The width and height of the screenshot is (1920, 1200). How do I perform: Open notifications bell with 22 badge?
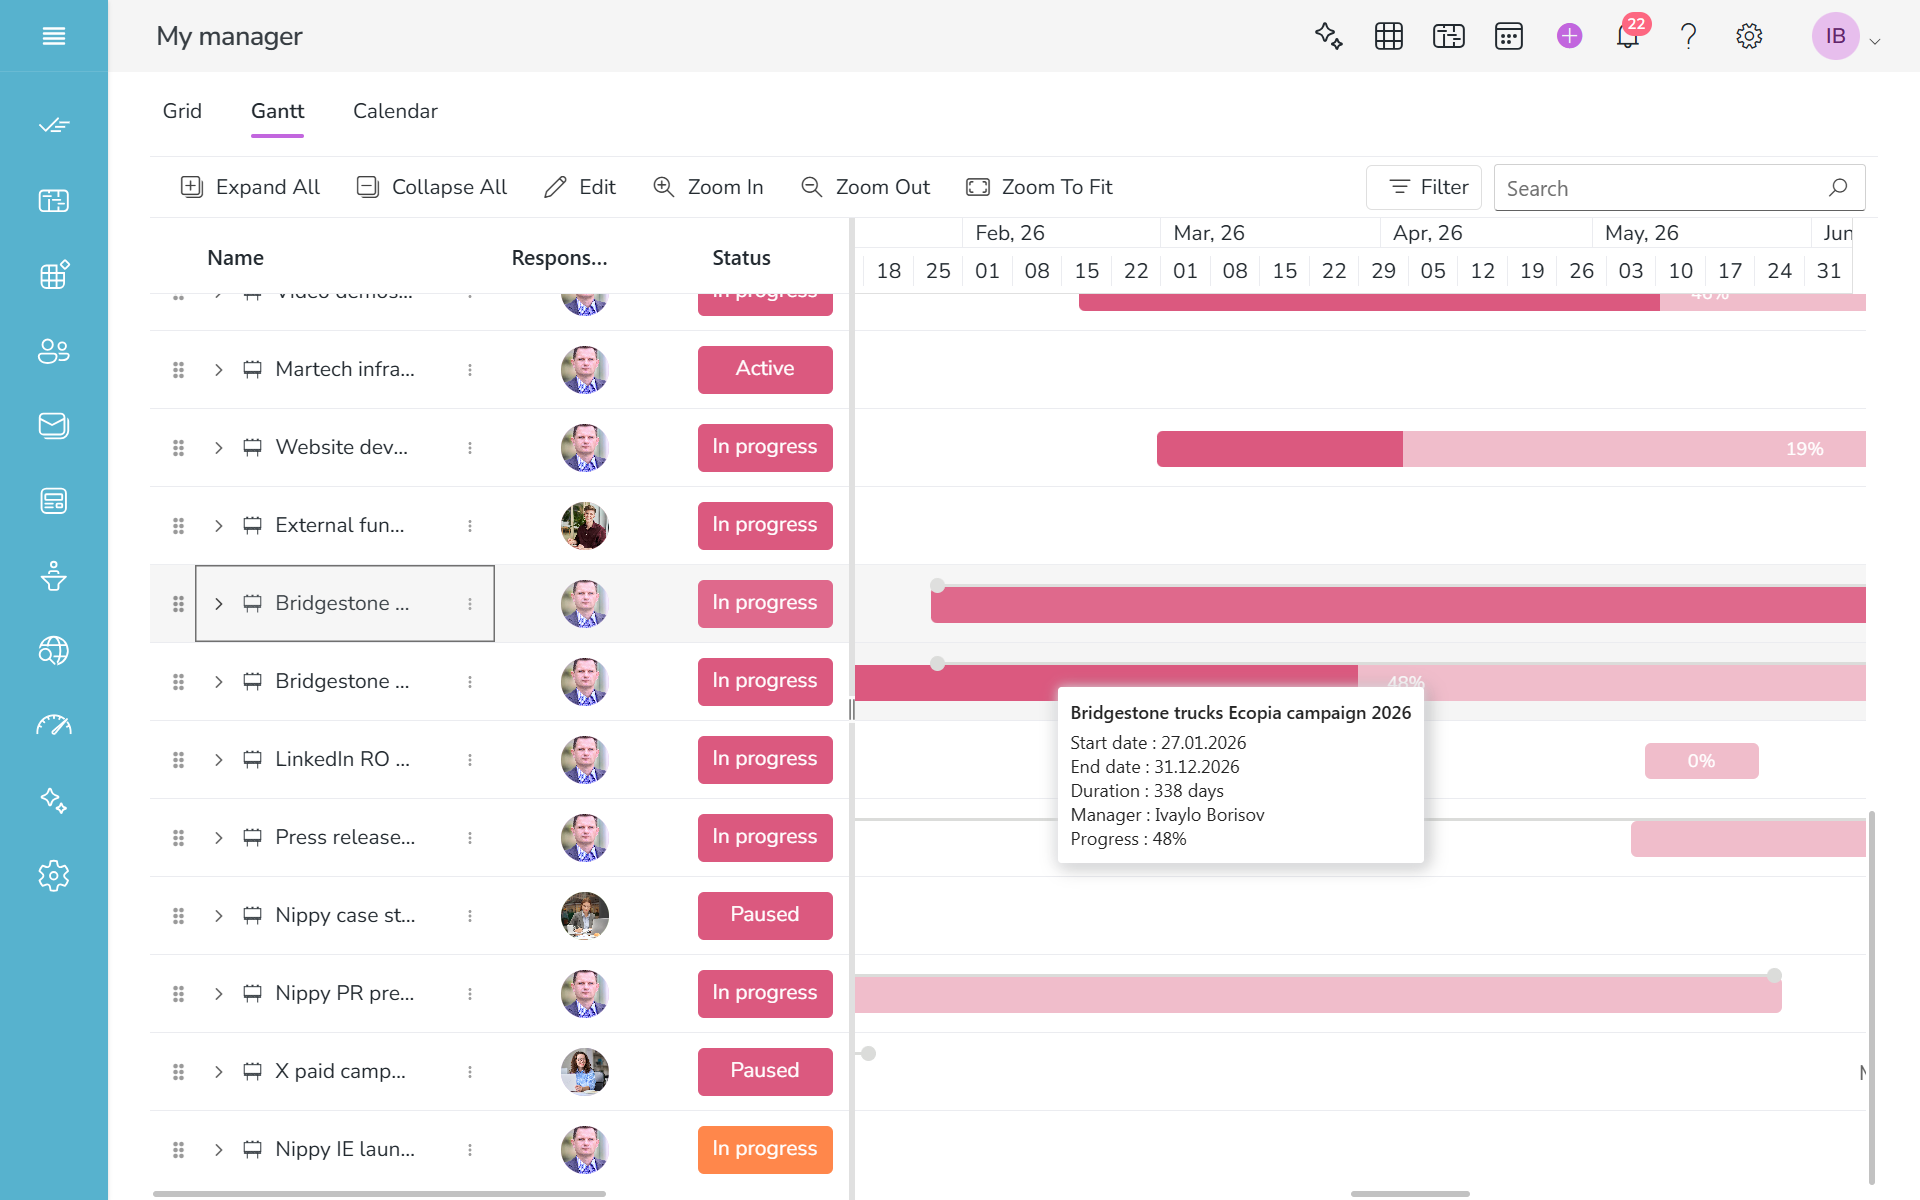pos(1628,36)
